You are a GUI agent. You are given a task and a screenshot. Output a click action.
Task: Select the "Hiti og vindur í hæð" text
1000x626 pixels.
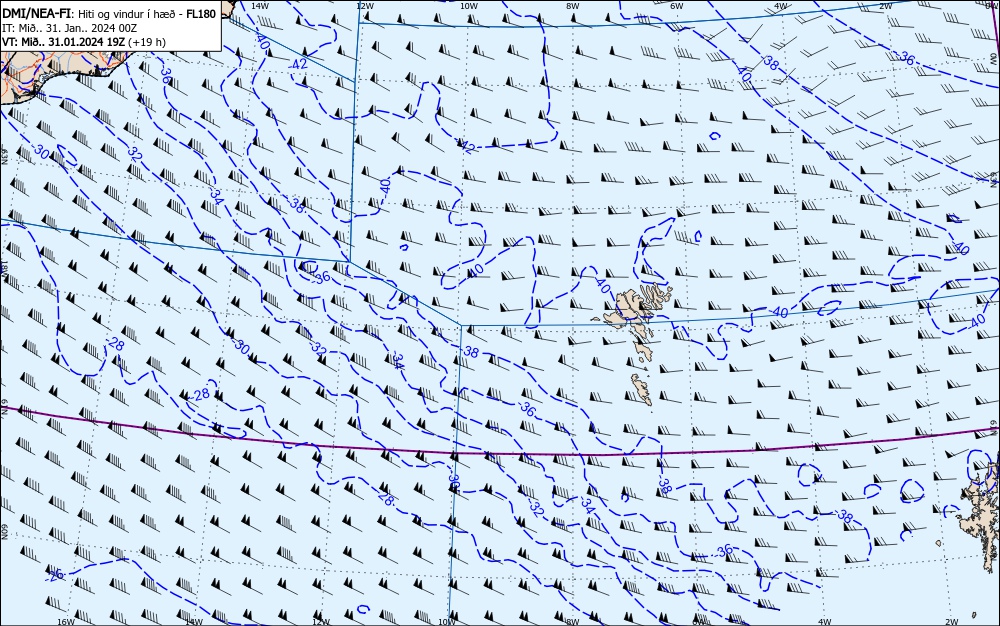tap(129, 14)
